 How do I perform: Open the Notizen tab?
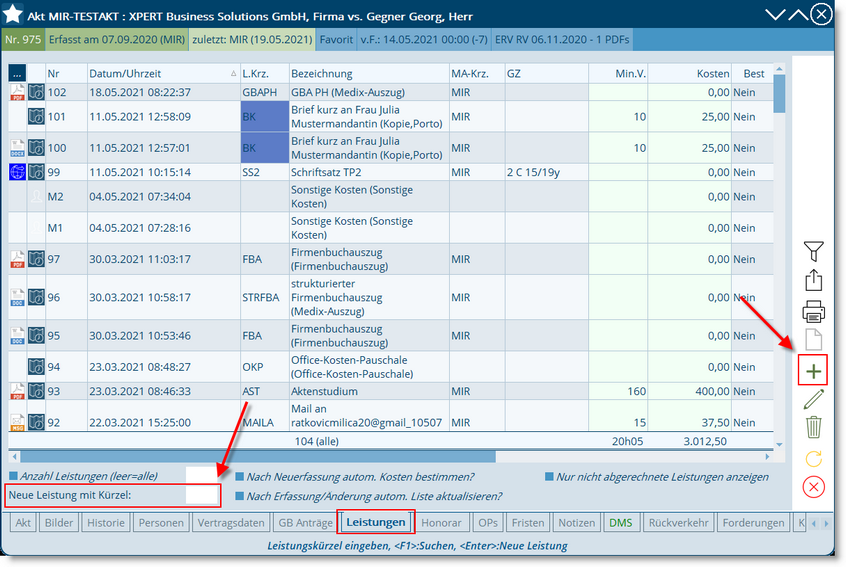pos(577,523)
